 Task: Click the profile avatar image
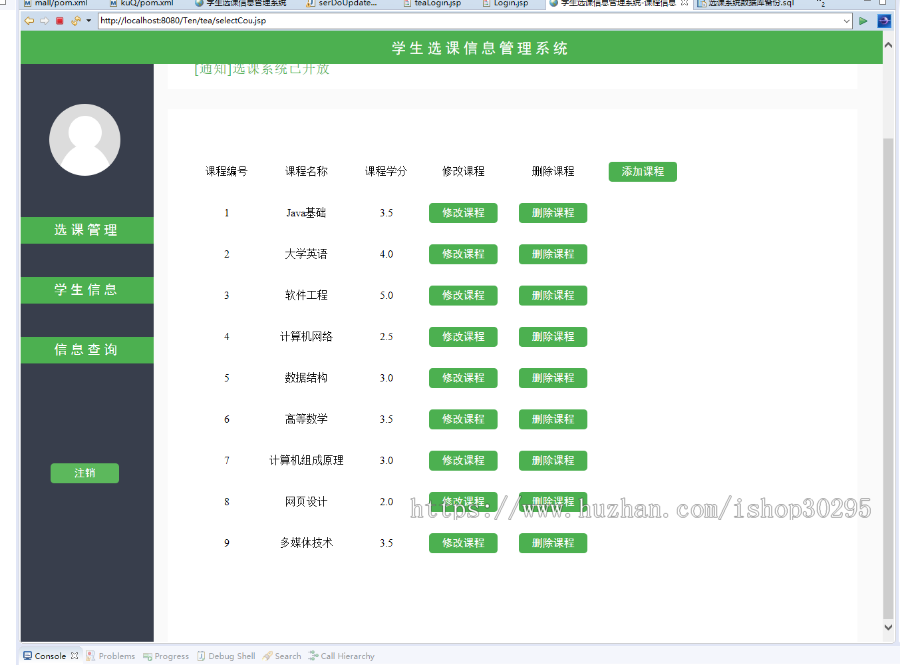85,140
